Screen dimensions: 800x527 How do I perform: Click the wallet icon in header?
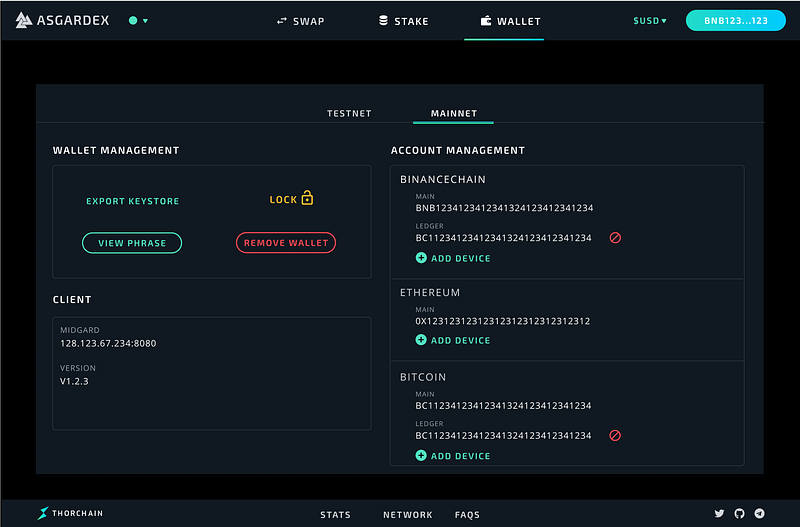pos(486,20)
